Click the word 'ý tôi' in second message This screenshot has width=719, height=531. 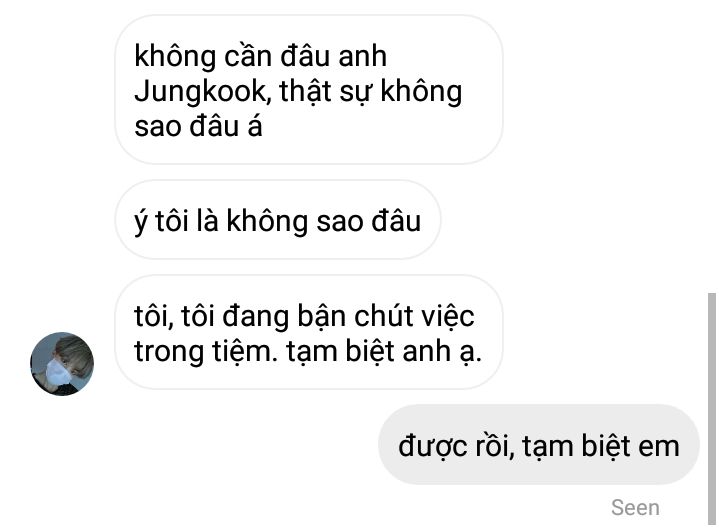[161, 221]
